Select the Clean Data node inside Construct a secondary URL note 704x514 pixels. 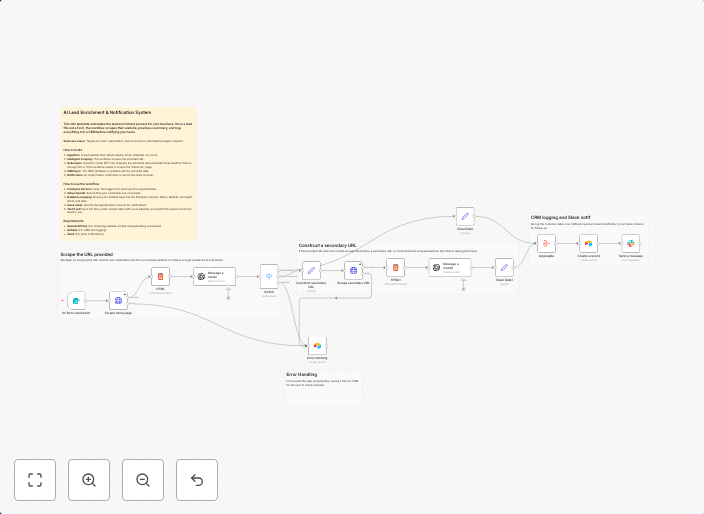504,268
